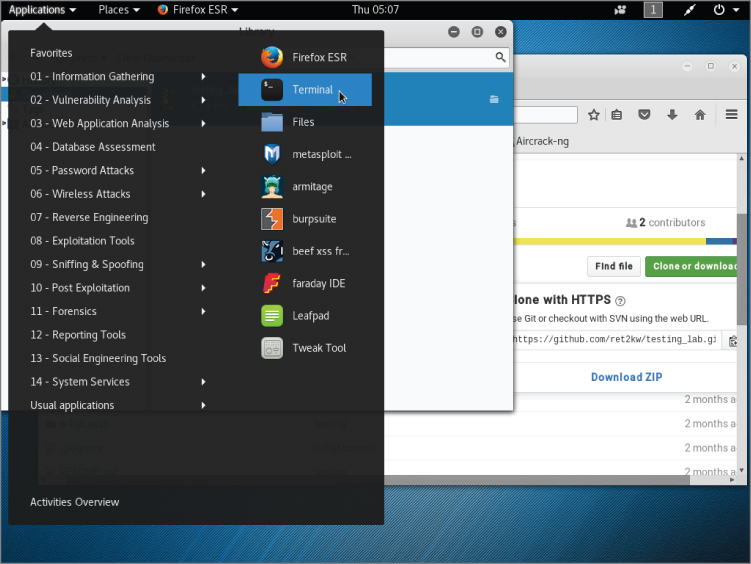Screen dimensions: 751x564
Task: Click the Aircrack-ng bookmark
Action: (x=542, y=142)
